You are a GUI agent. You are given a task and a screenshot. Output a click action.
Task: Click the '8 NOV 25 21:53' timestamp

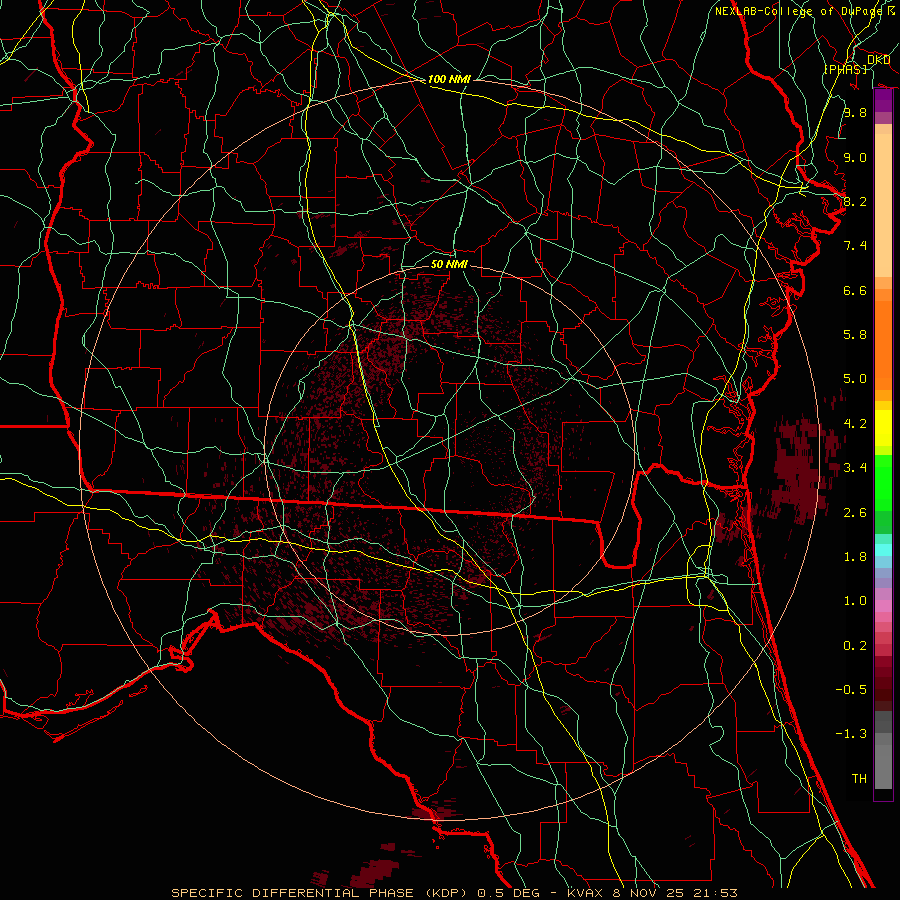(x=676, y=893)
